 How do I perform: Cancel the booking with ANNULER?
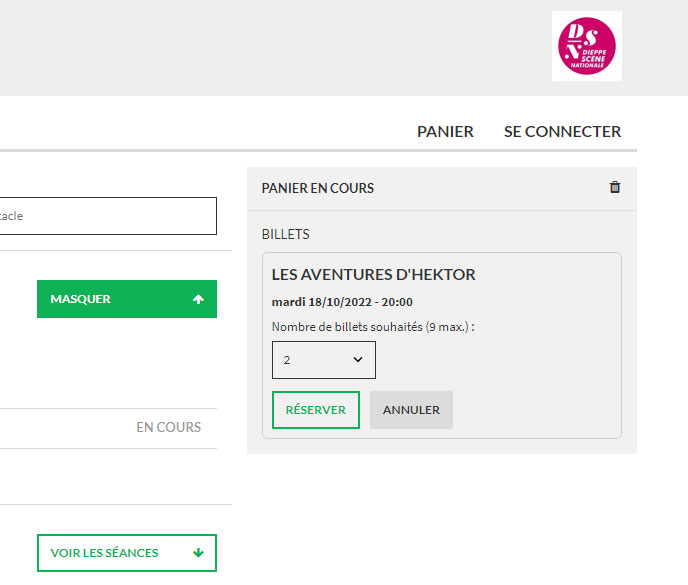click(411, 410)
